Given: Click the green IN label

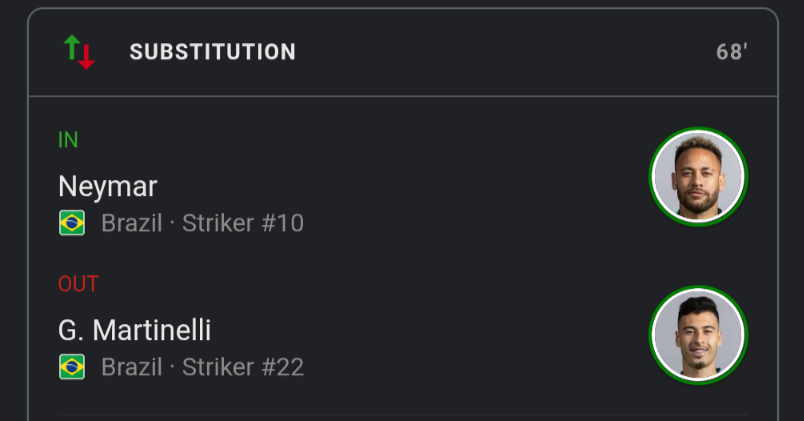Looking at the screenshot, I should tap(68, 140).
